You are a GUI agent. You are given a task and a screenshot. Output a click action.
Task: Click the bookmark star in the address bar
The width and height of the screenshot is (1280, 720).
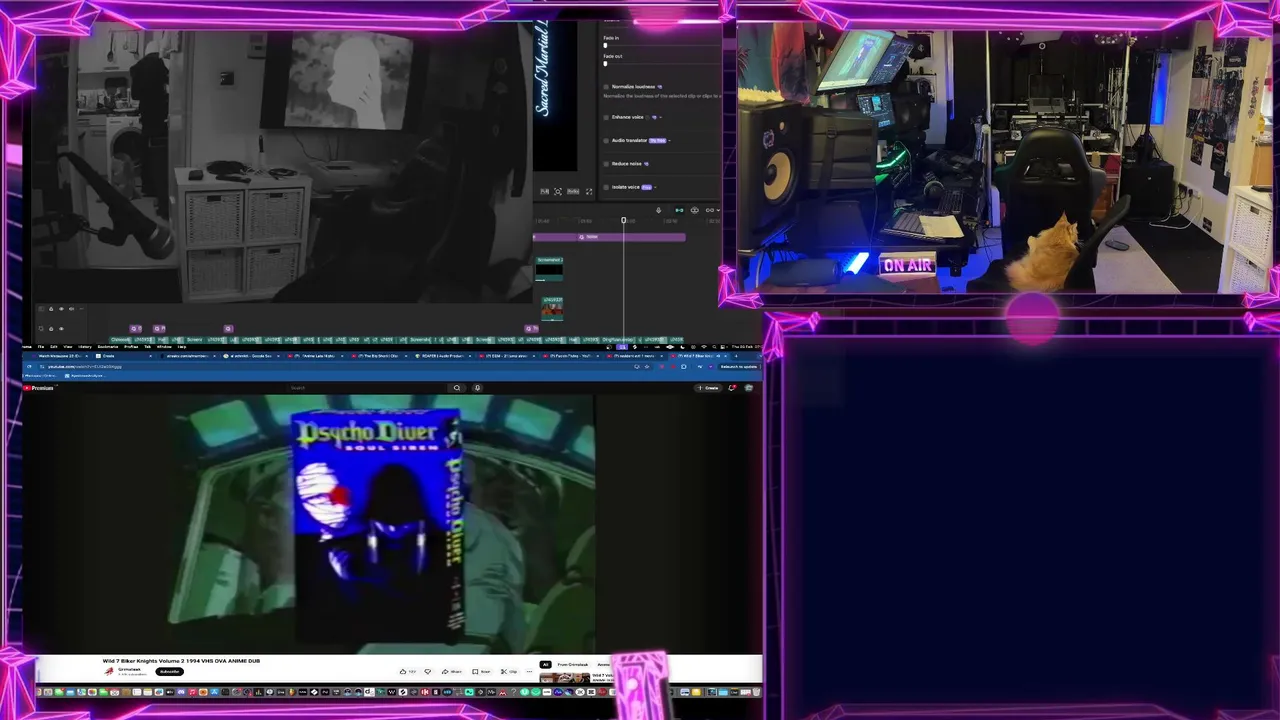(647, 366)
